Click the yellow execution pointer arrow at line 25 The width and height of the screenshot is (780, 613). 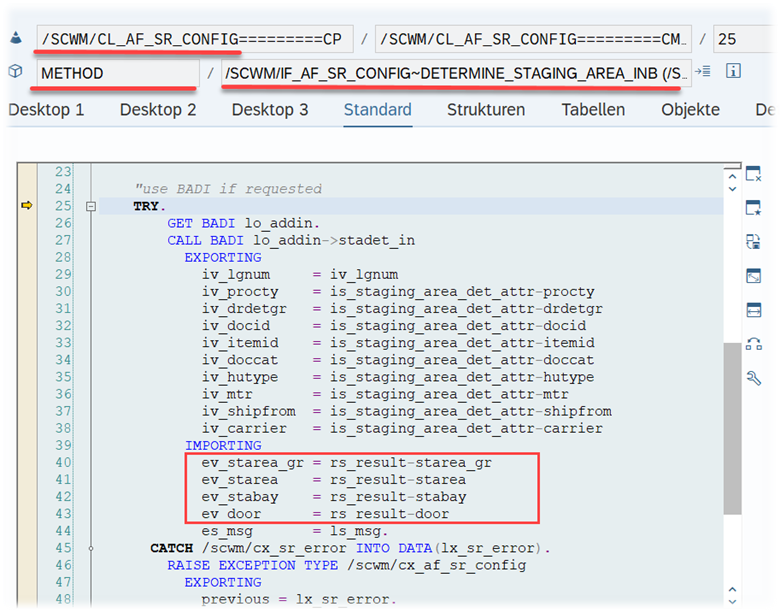point(27,205)
